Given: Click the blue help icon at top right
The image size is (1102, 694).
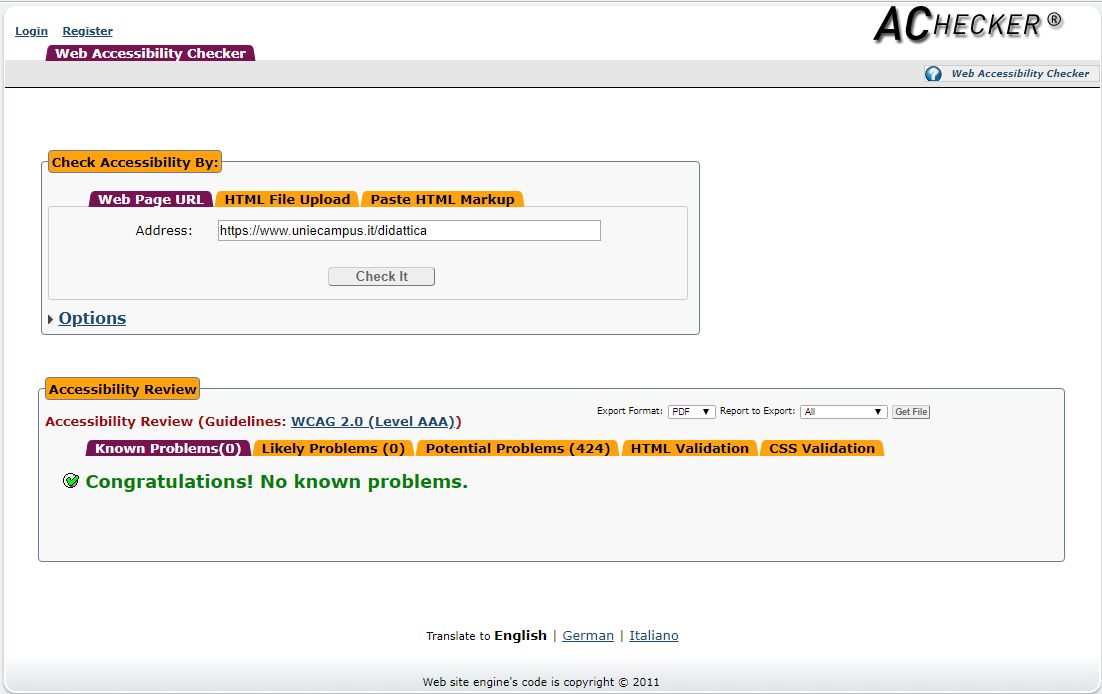Looking at the screenshot, I should click(933, 74).
